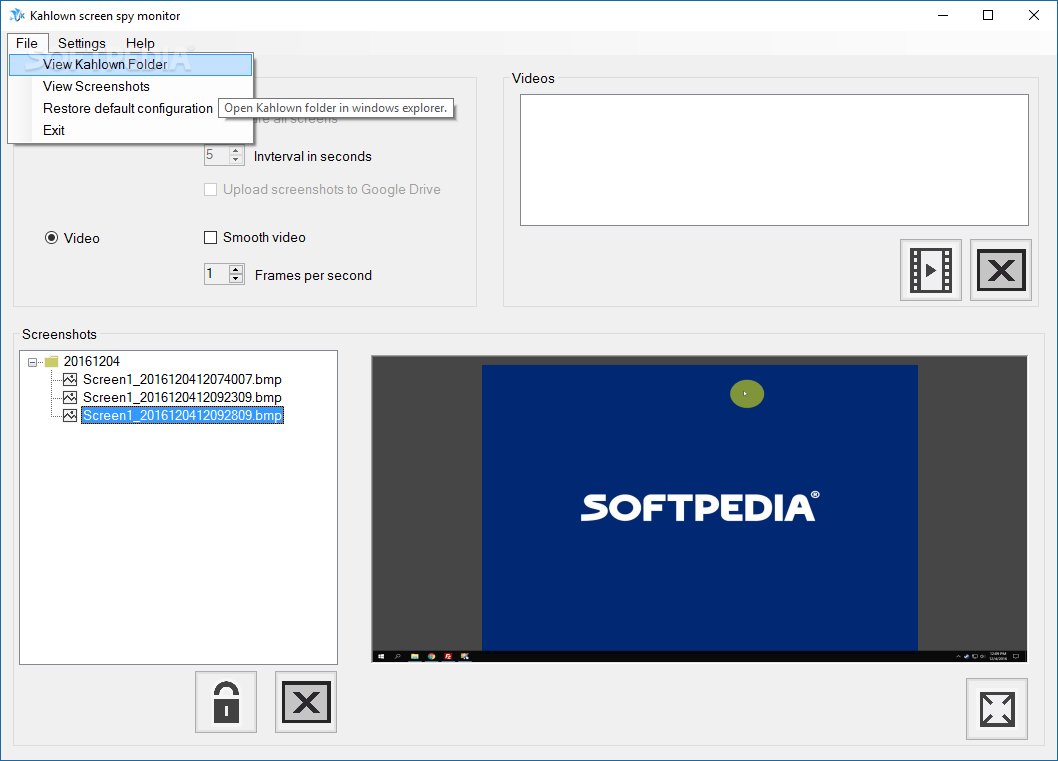Choose Exit from File menu
The image size is (1058, 761).
tap(130, 130)
